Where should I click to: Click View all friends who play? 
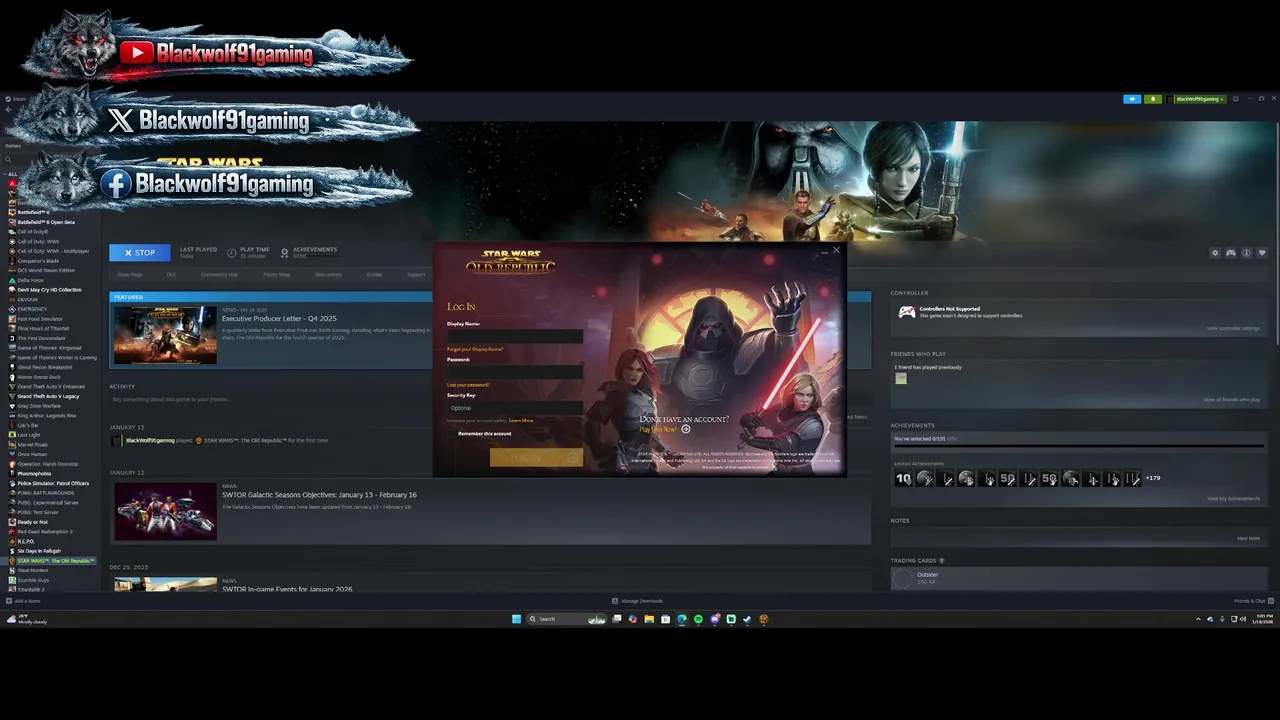pyautogui.click(x=1232, y=399)
